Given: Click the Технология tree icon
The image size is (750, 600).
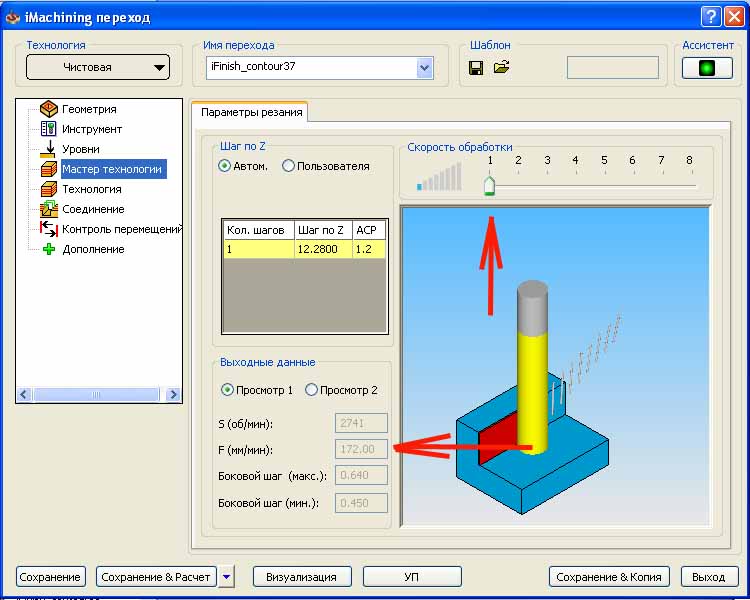Looking at the screenshot, I should 49,189.
